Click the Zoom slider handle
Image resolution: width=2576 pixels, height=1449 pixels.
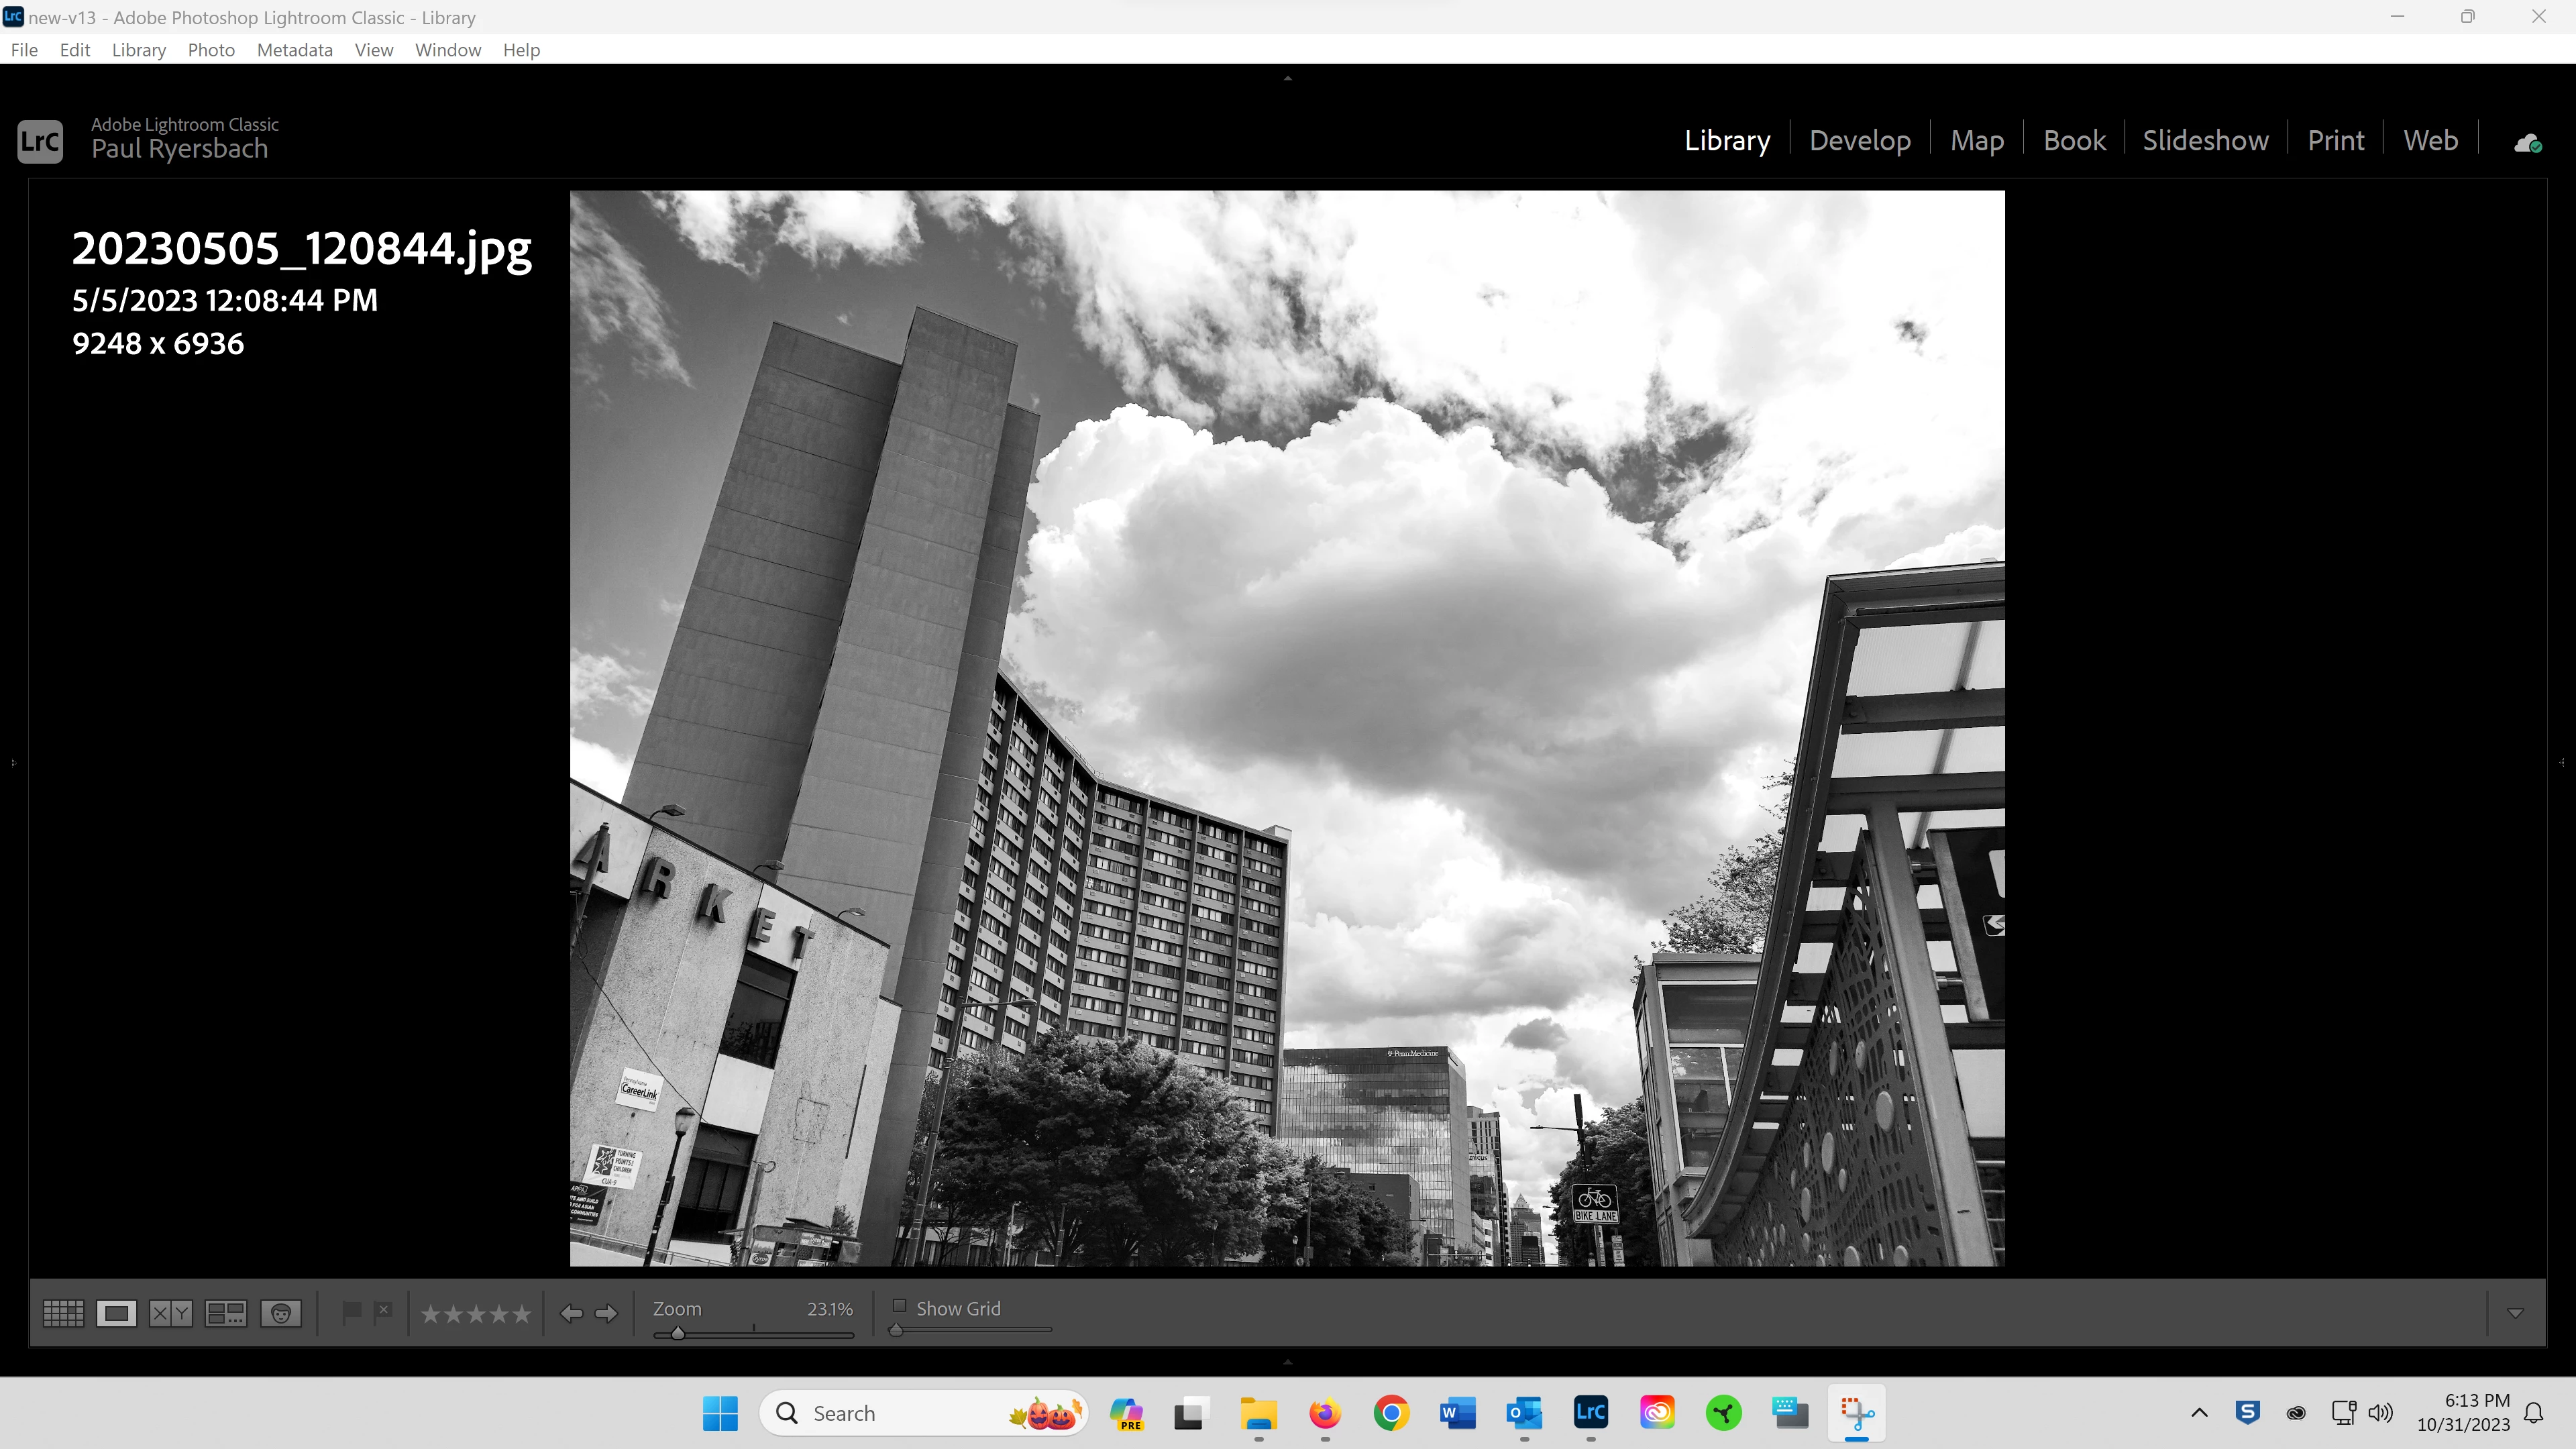point(678,1333)
